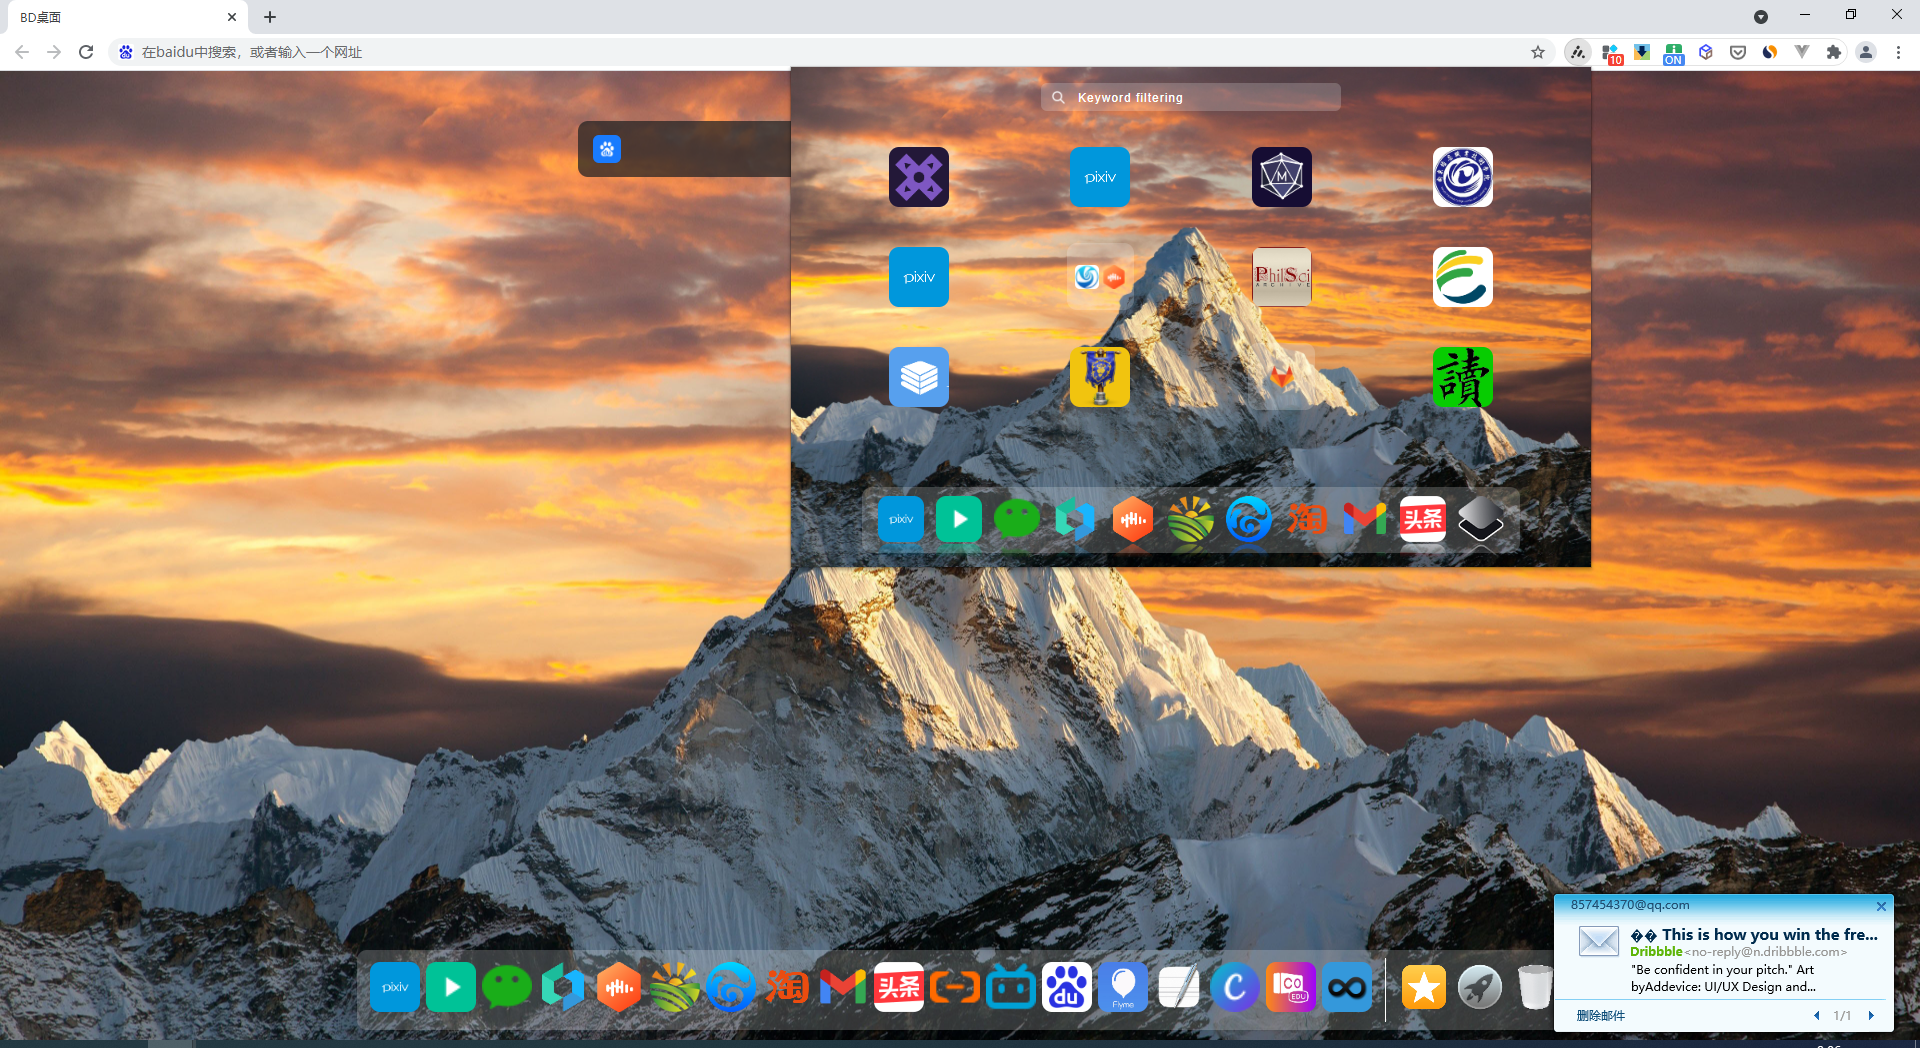Open the yellow crest banner icon
Image resolution: width=1920 pixels, height=1048 pixels.
tap(1099, 377)
